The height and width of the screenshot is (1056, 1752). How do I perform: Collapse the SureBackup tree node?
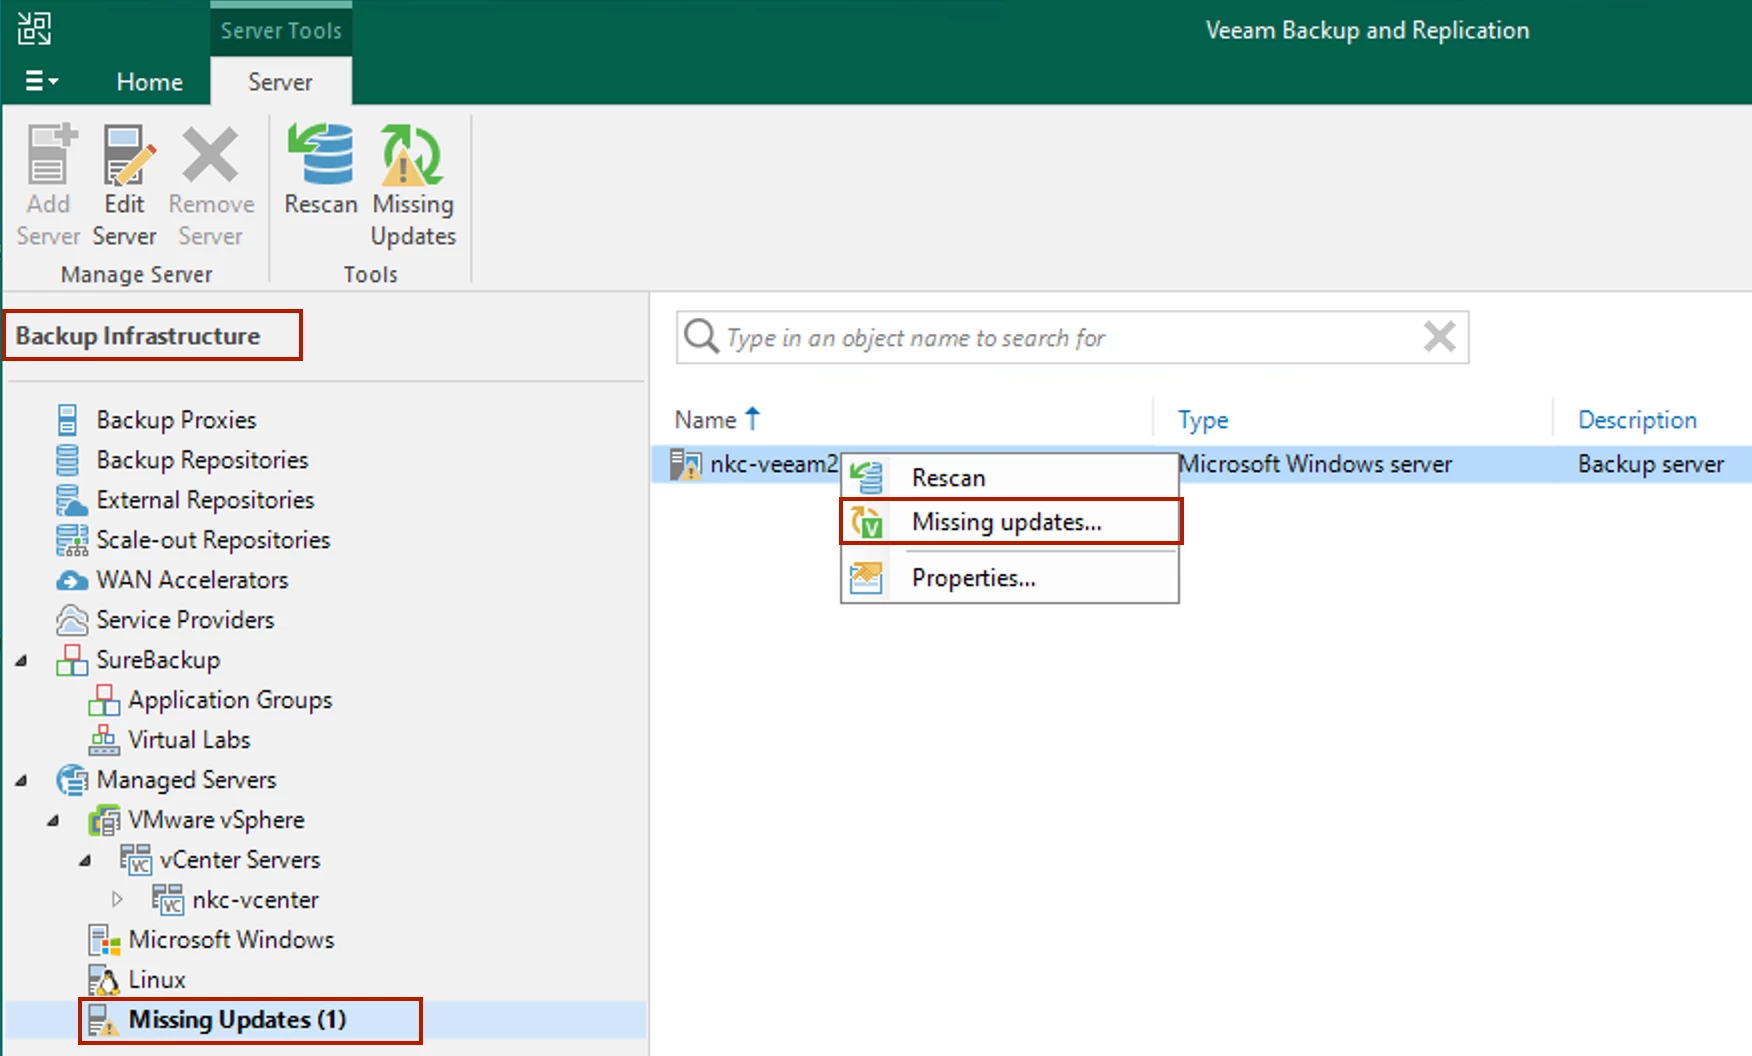pyautogui.click(x=22, y=660)
